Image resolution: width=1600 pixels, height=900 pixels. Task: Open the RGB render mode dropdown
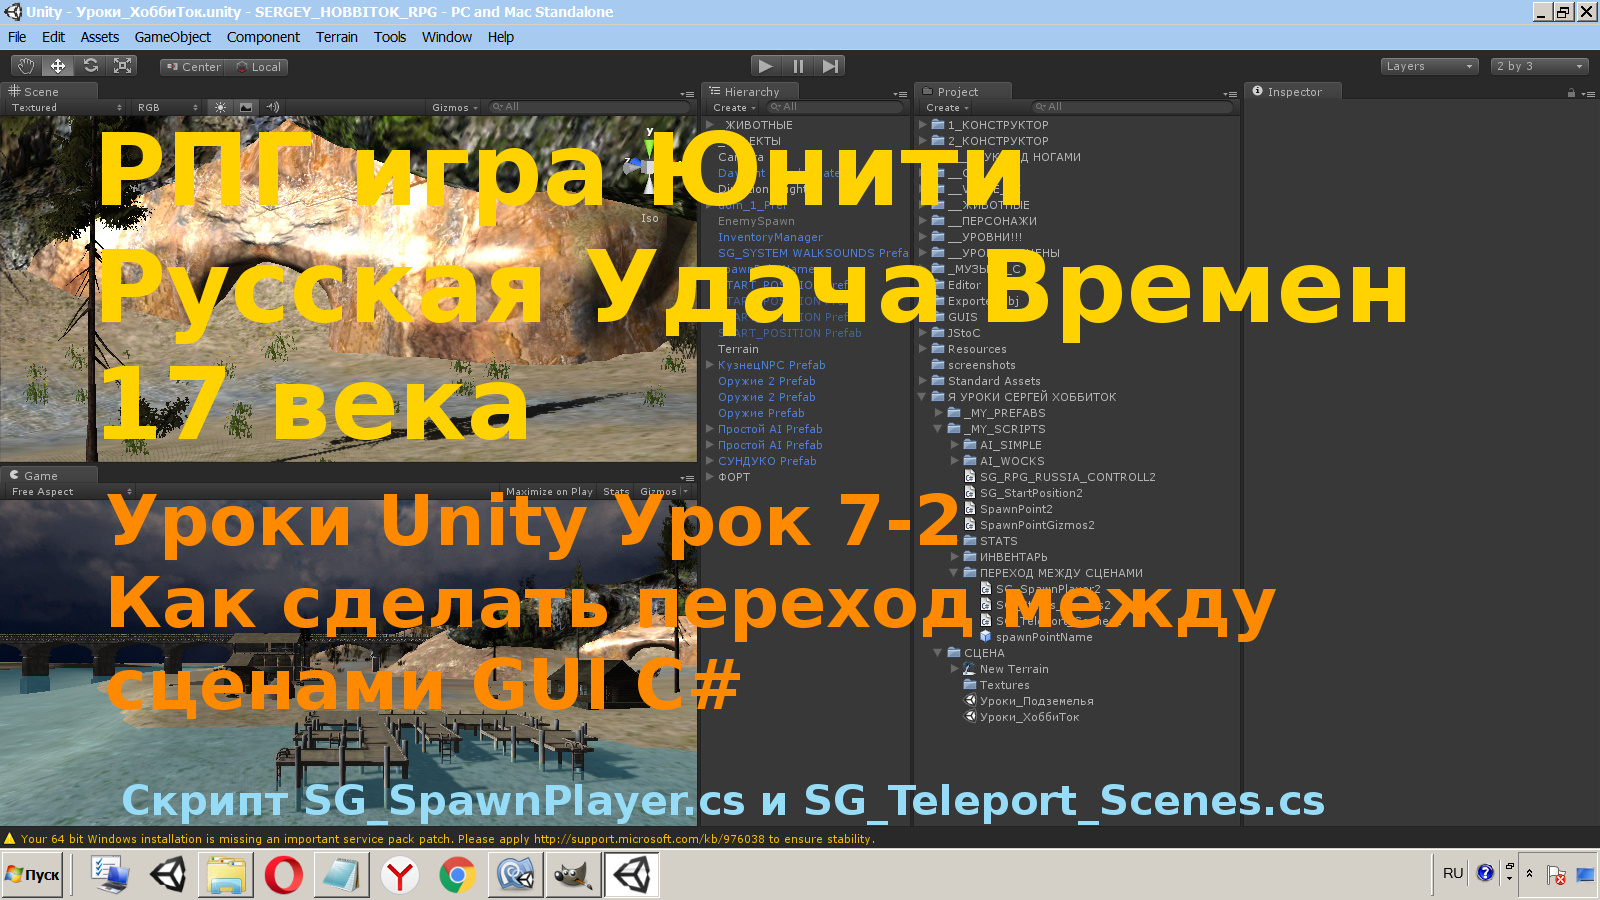(x=167, y=107)
